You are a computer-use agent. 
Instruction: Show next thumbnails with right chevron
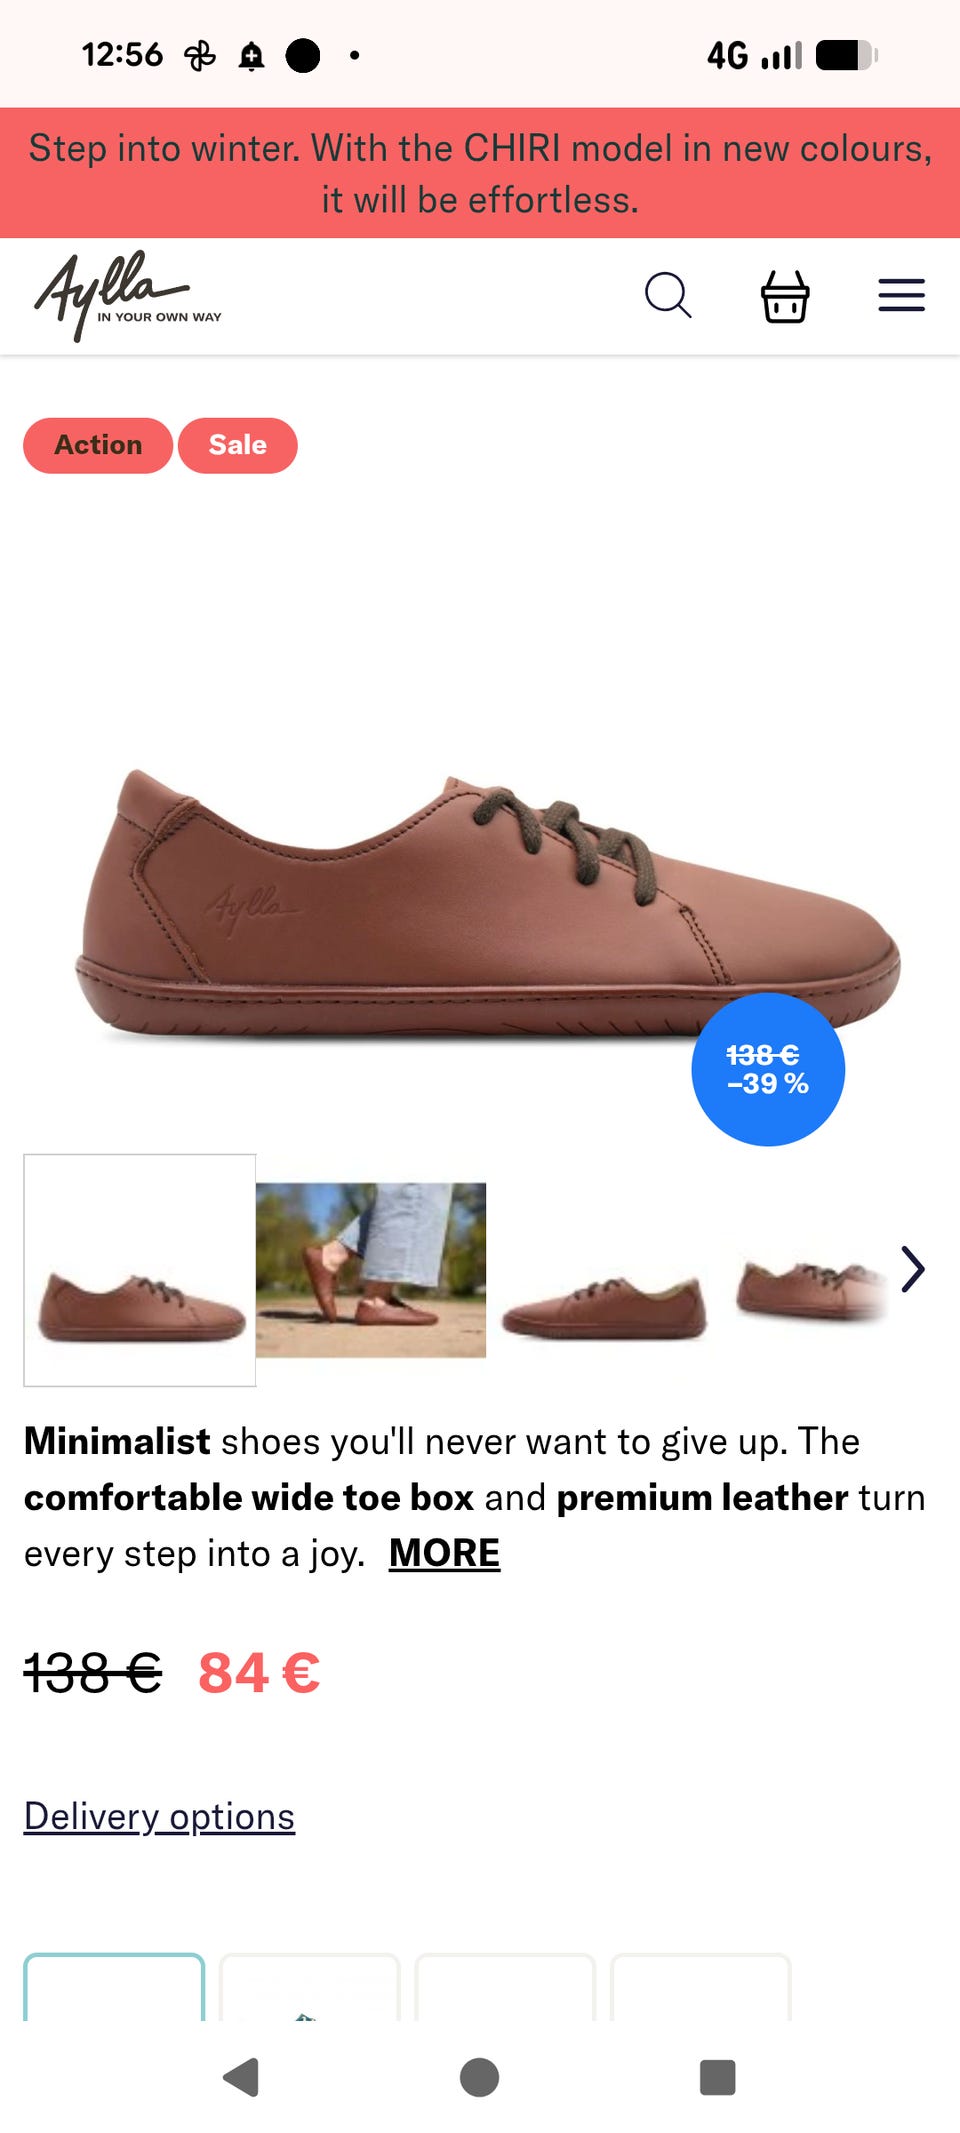click(x=912, y=1269)
